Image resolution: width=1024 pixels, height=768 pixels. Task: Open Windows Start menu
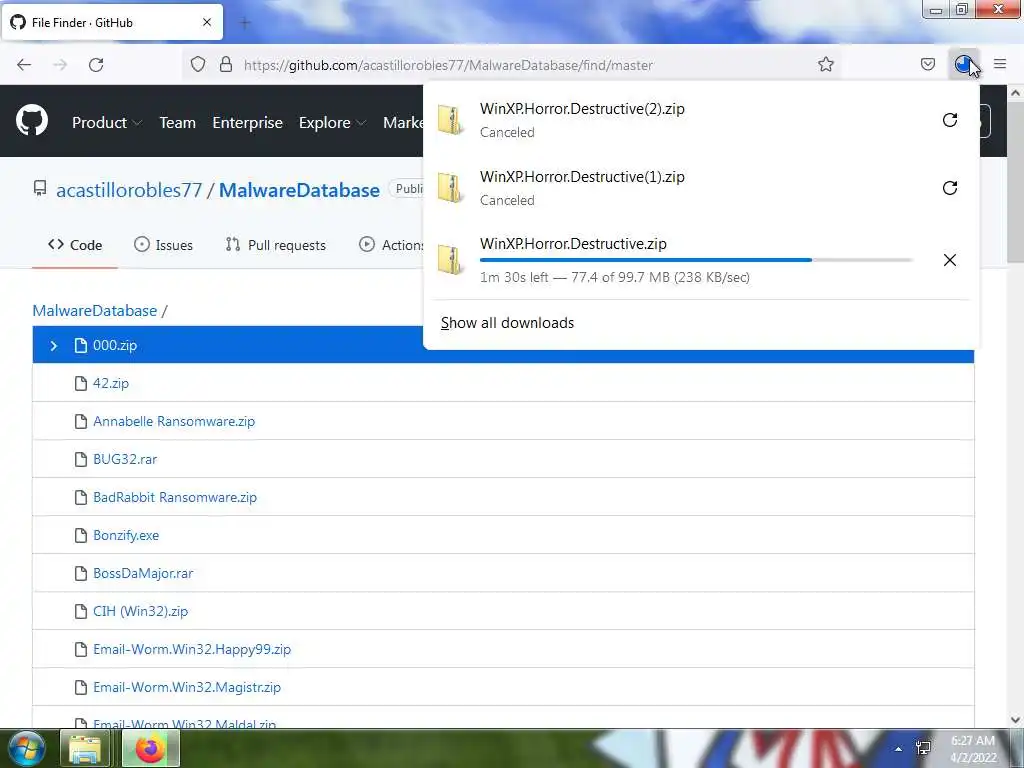(27, 748)
